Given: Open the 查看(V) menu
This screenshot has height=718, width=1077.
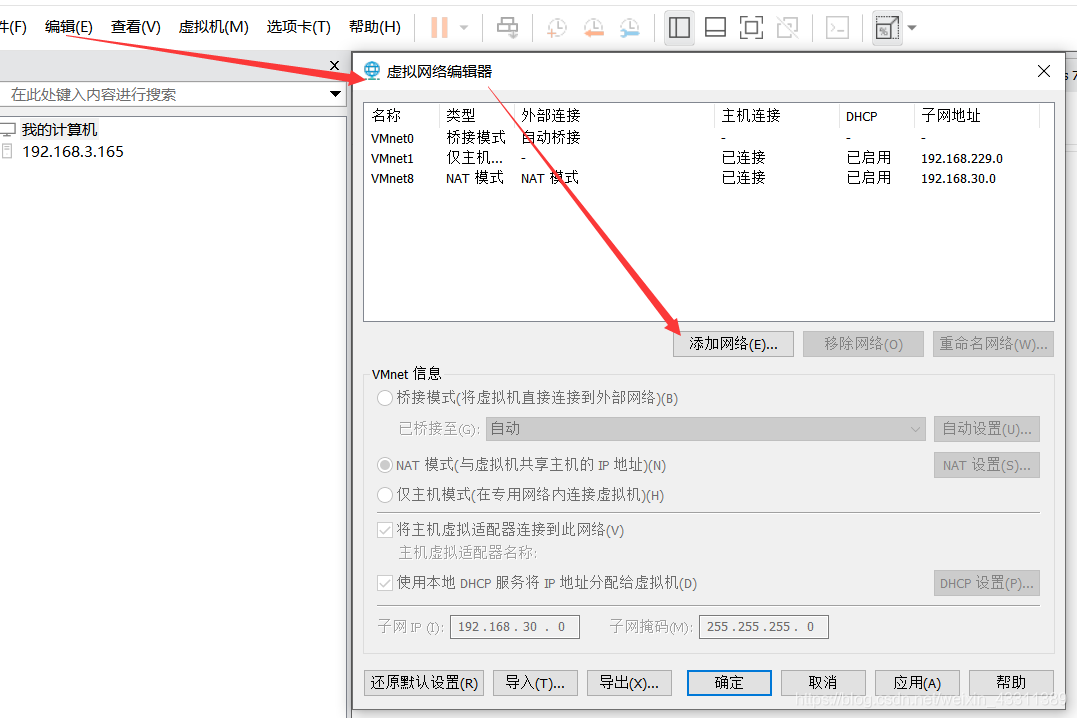Looking at the screenshot, I should (x=136, y=27).
